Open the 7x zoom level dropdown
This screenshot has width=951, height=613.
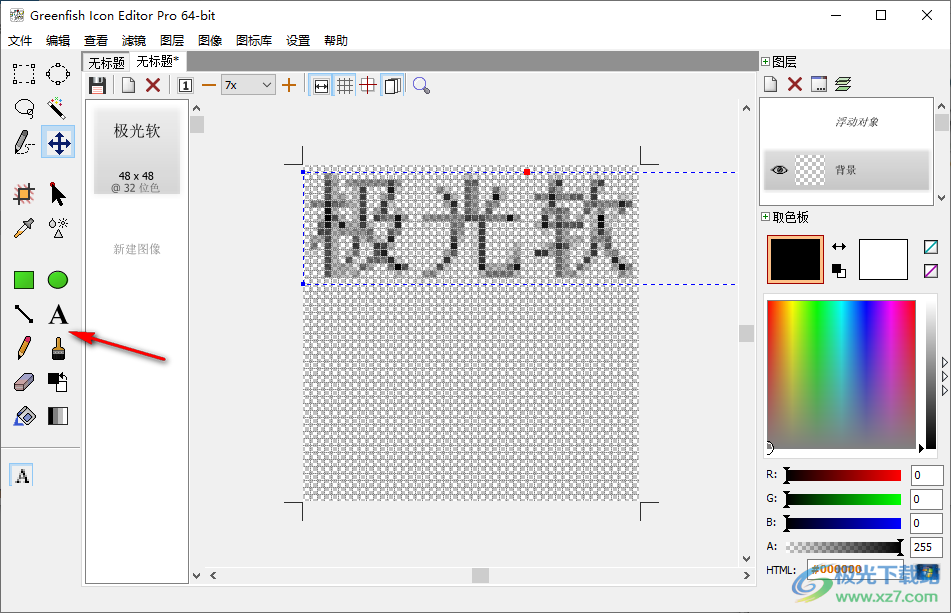[x=267, y=85]
